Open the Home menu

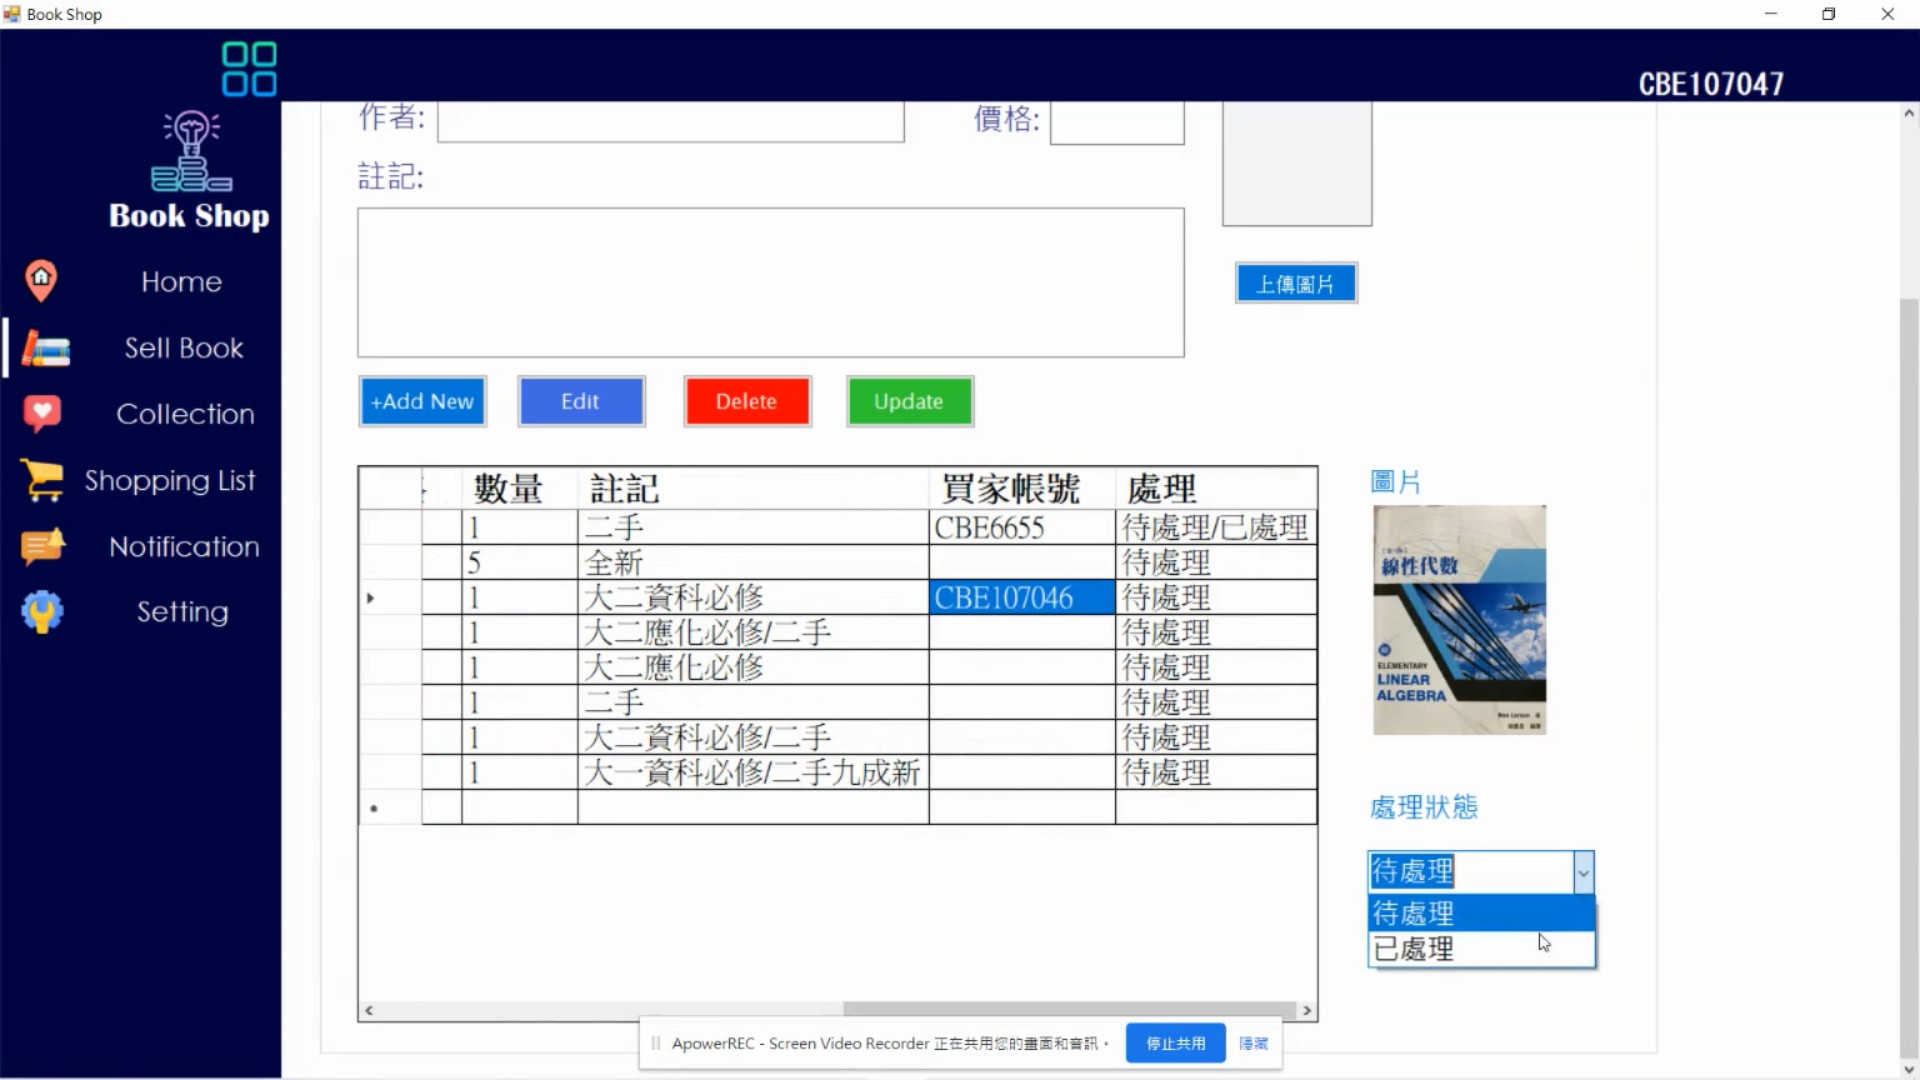tap(181, 282)
